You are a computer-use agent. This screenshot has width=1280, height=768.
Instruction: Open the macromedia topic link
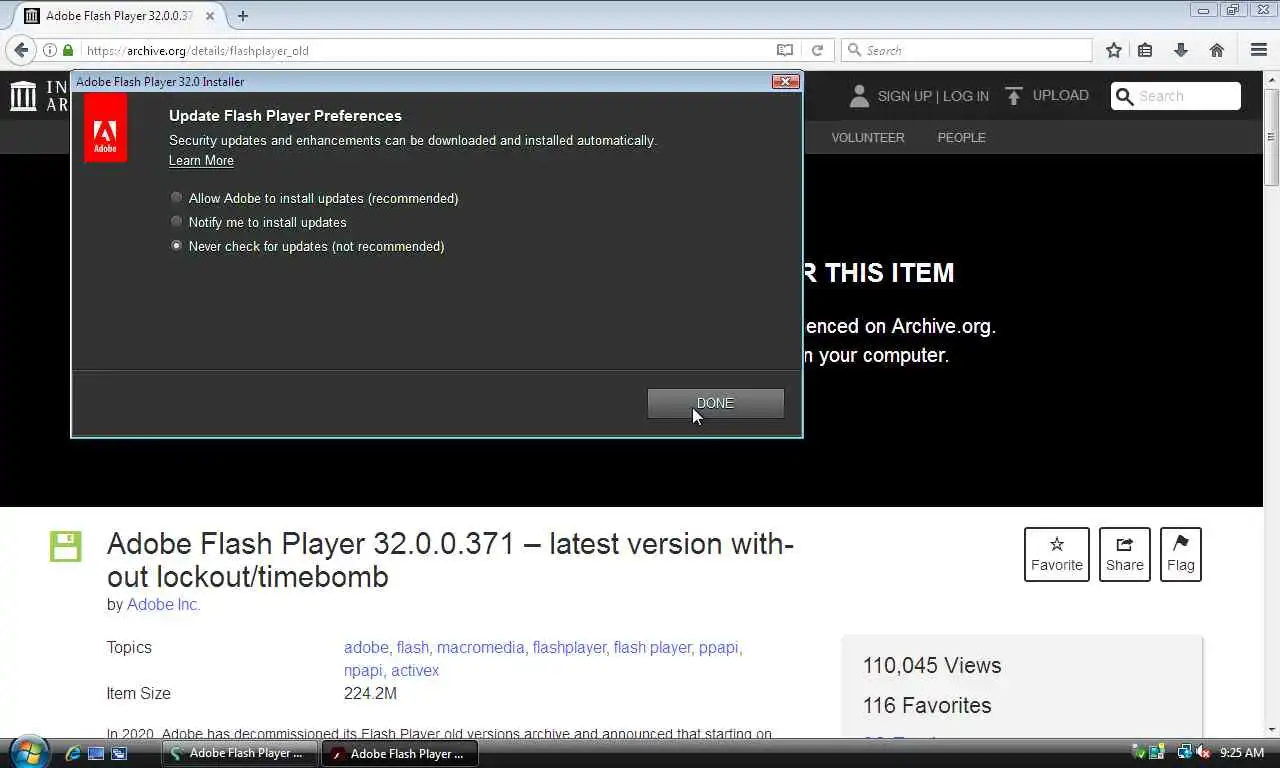point(480,647)
